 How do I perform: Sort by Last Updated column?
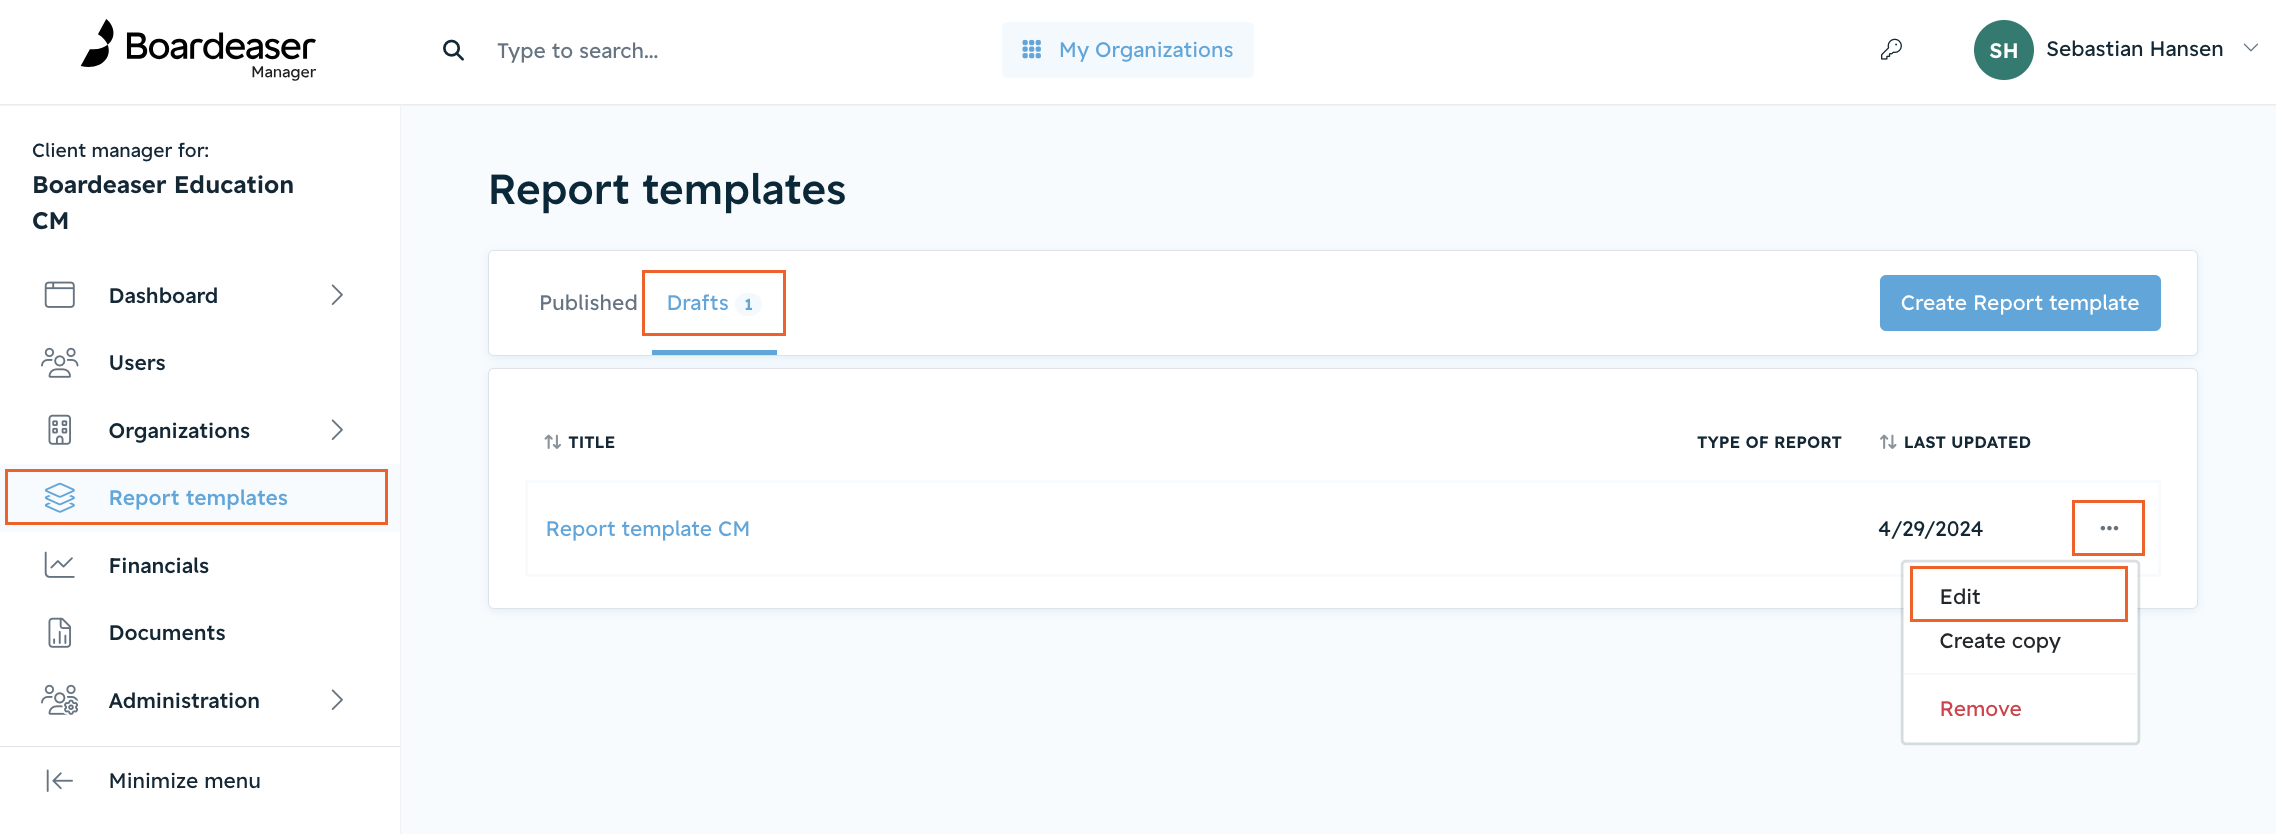pyautogui.click(x=1955, y=442)
